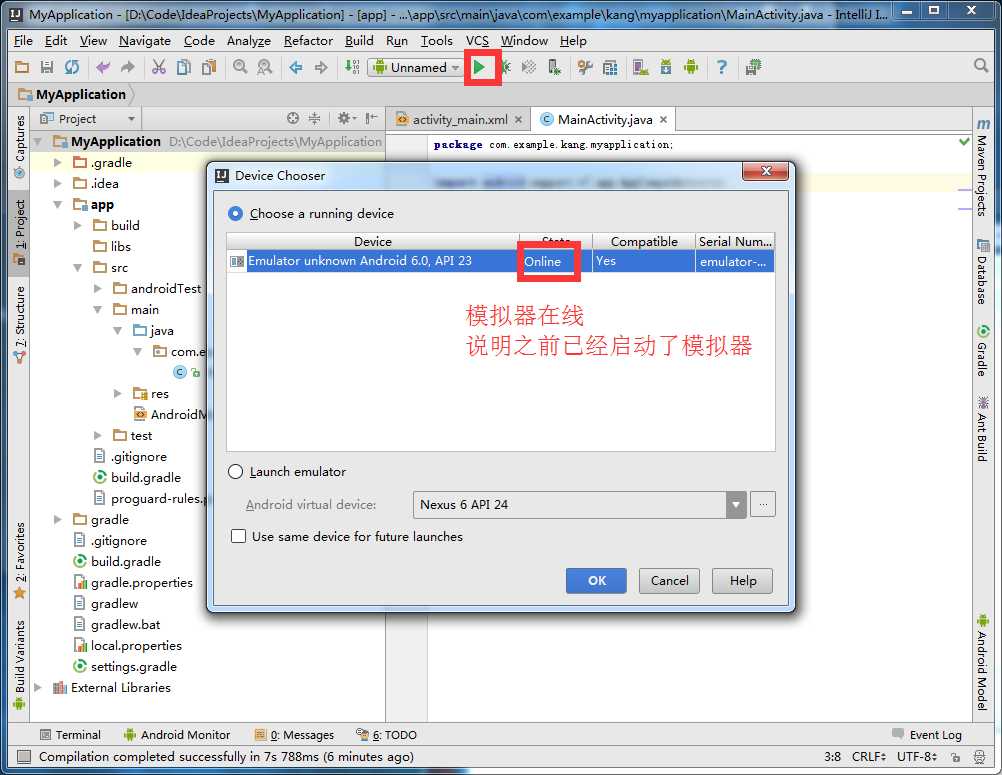Open the Terminal tool window
This screenshot has width=1002, height=775.
pos(70,735)
